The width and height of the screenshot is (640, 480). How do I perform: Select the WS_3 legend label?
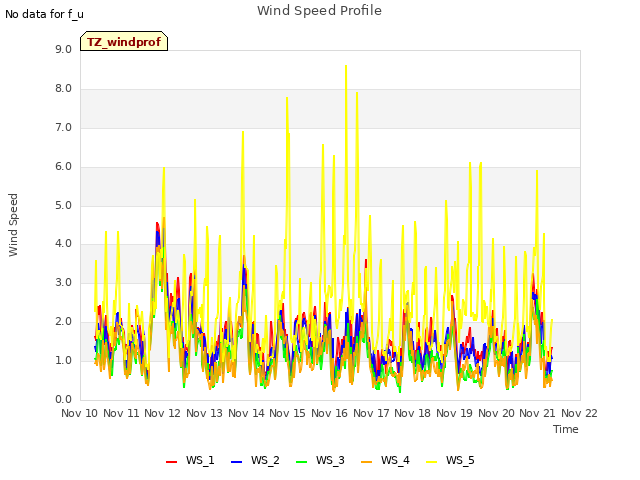pyautogui.click(x=330, y=460)
